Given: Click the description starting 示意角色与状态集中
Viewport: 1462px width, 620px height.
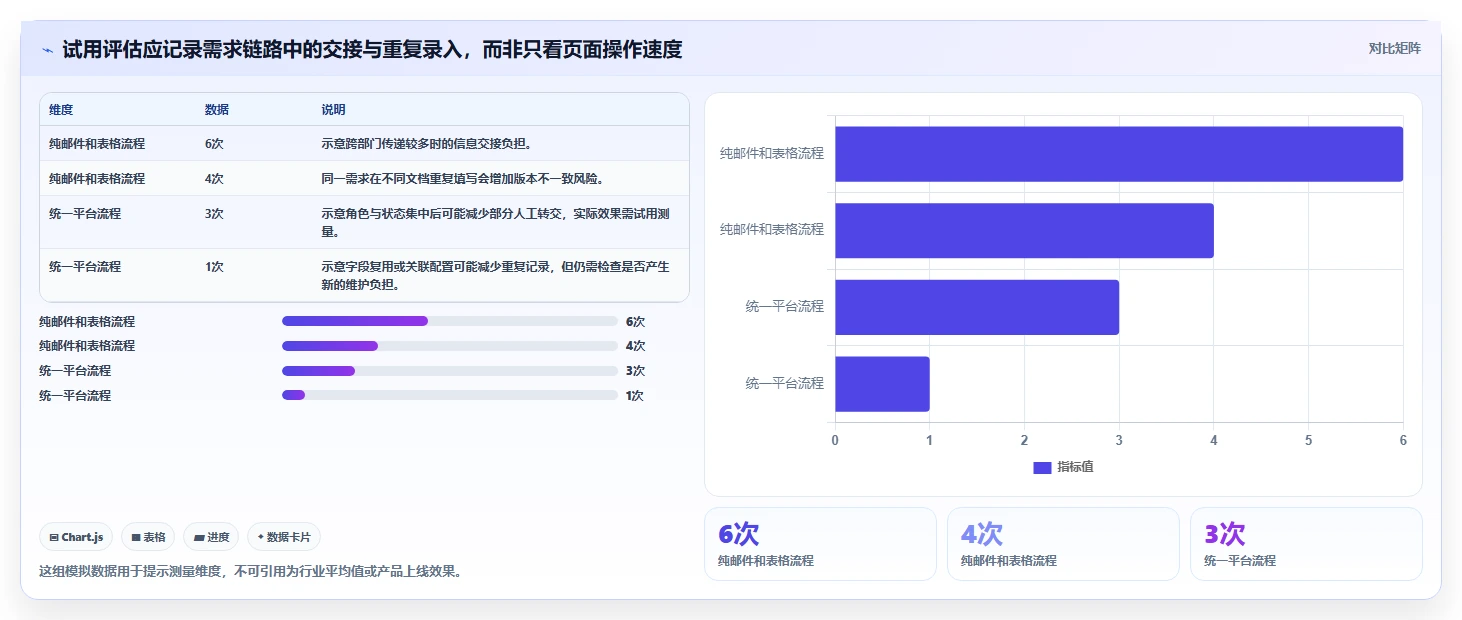Looking at the screenshot, I should pyautogui.click(x=495, y=223).
